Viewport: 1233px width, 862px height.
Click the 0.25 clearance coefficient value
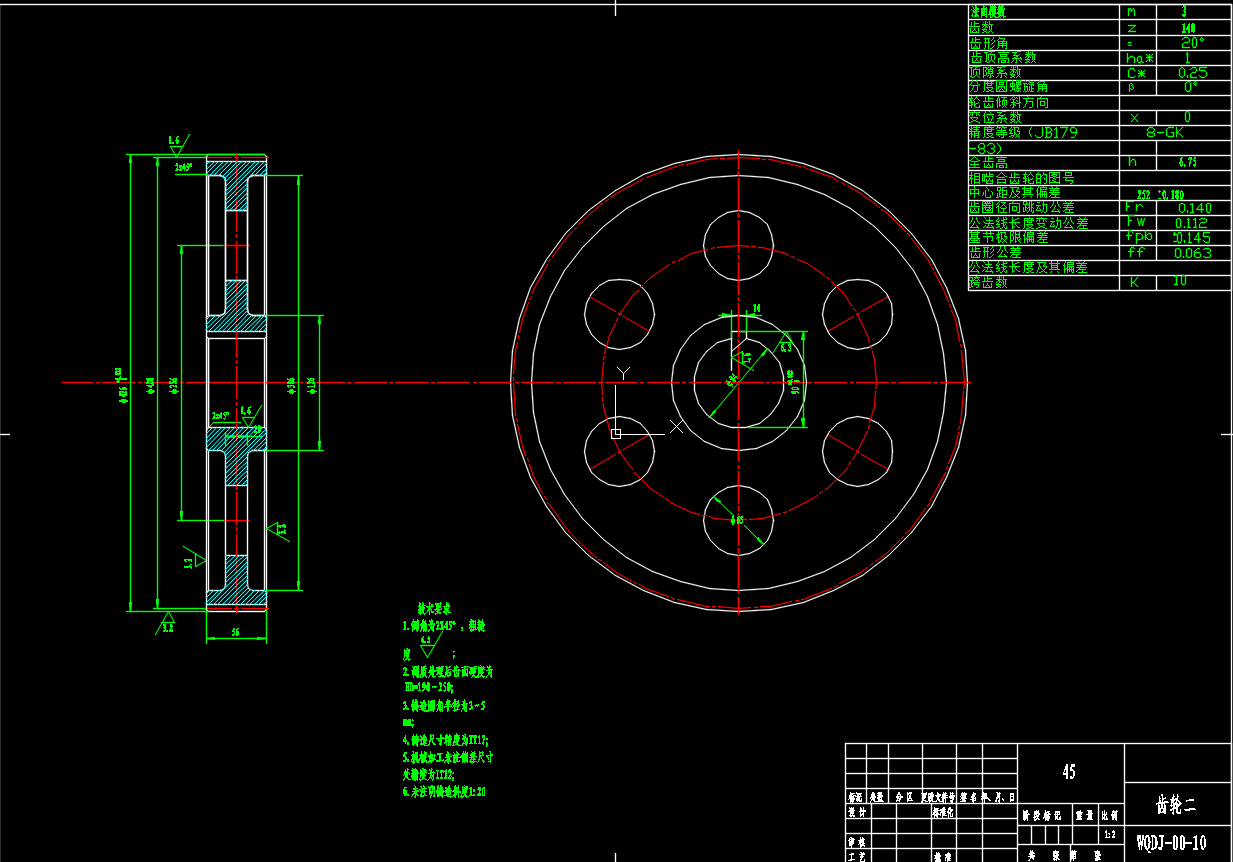pos(1192,72)
